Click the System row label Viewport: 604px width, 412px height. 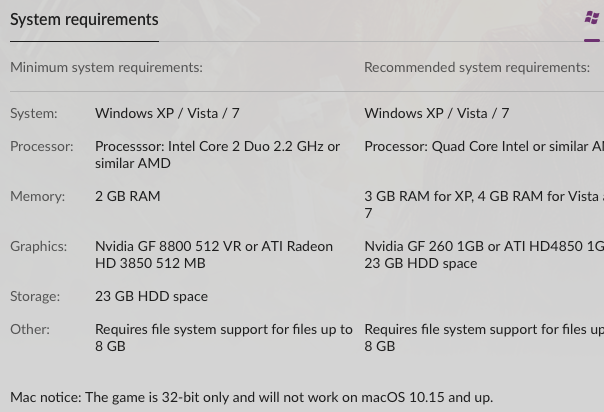pos(34,114)
